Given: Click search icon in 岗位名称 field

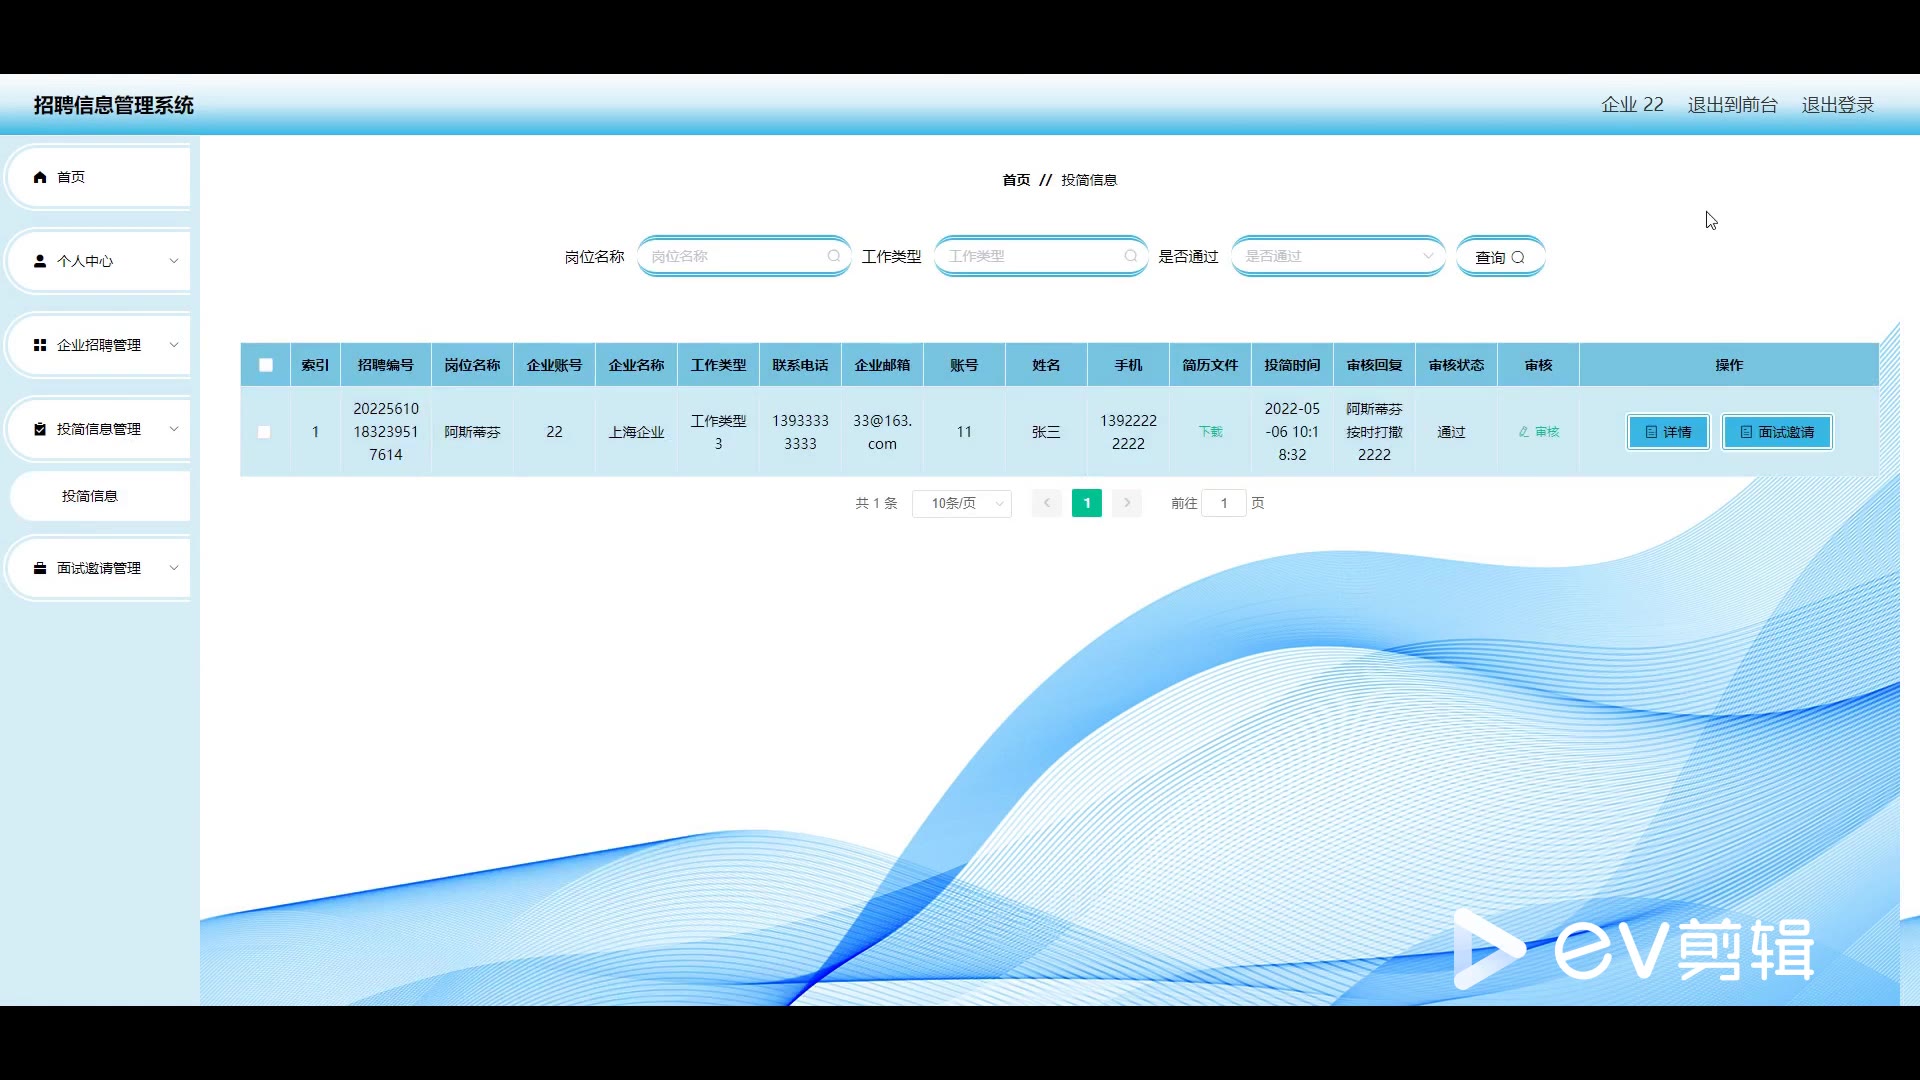Looking at the screenshot, I should (833, 256).
